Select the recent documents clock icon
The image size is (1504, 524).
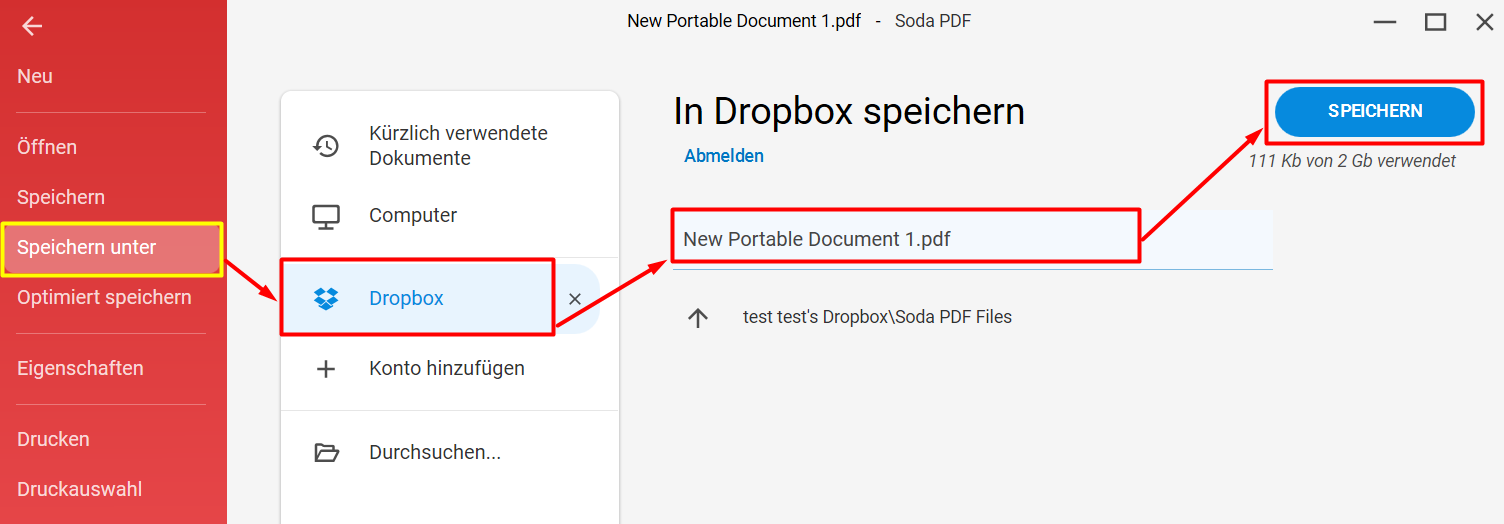click(326, 146)
